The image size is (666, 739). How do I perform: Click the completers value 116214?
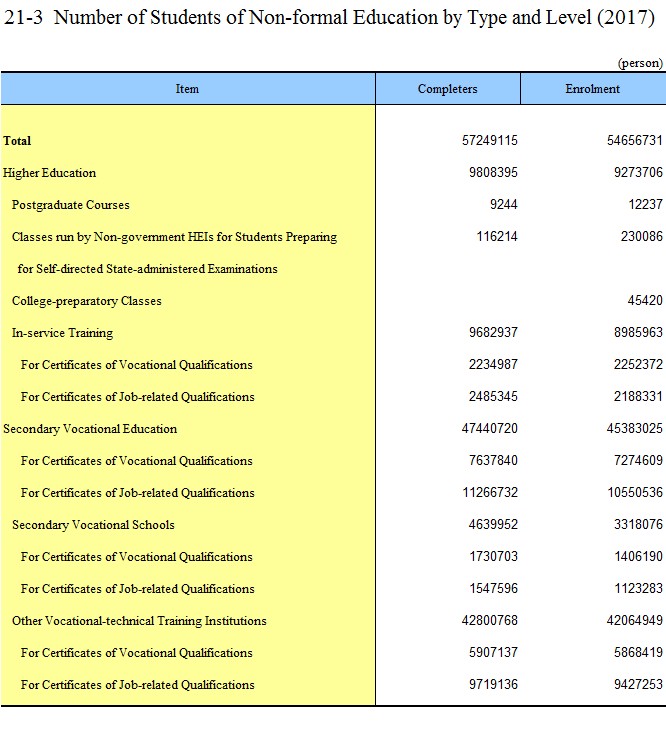[x=497, y=237]
